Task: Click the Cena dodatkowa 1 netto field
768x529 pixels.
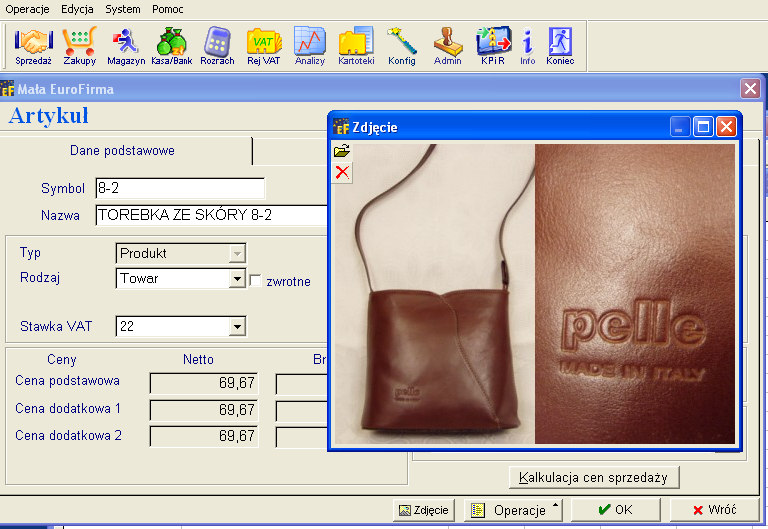Action: (x=204, y=410)
